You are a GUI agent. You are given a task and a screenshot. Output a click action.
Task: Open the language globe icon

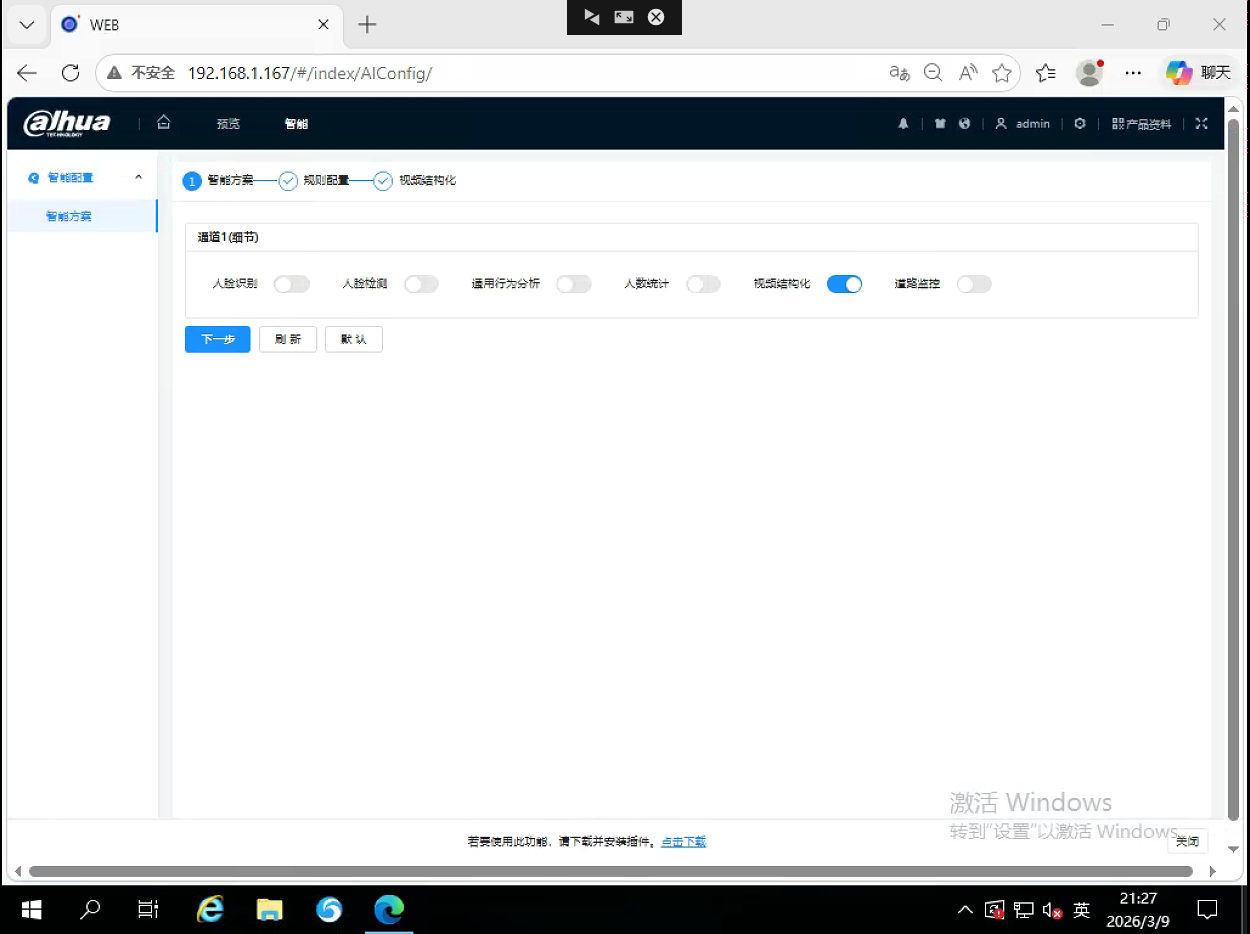point(964,124)
